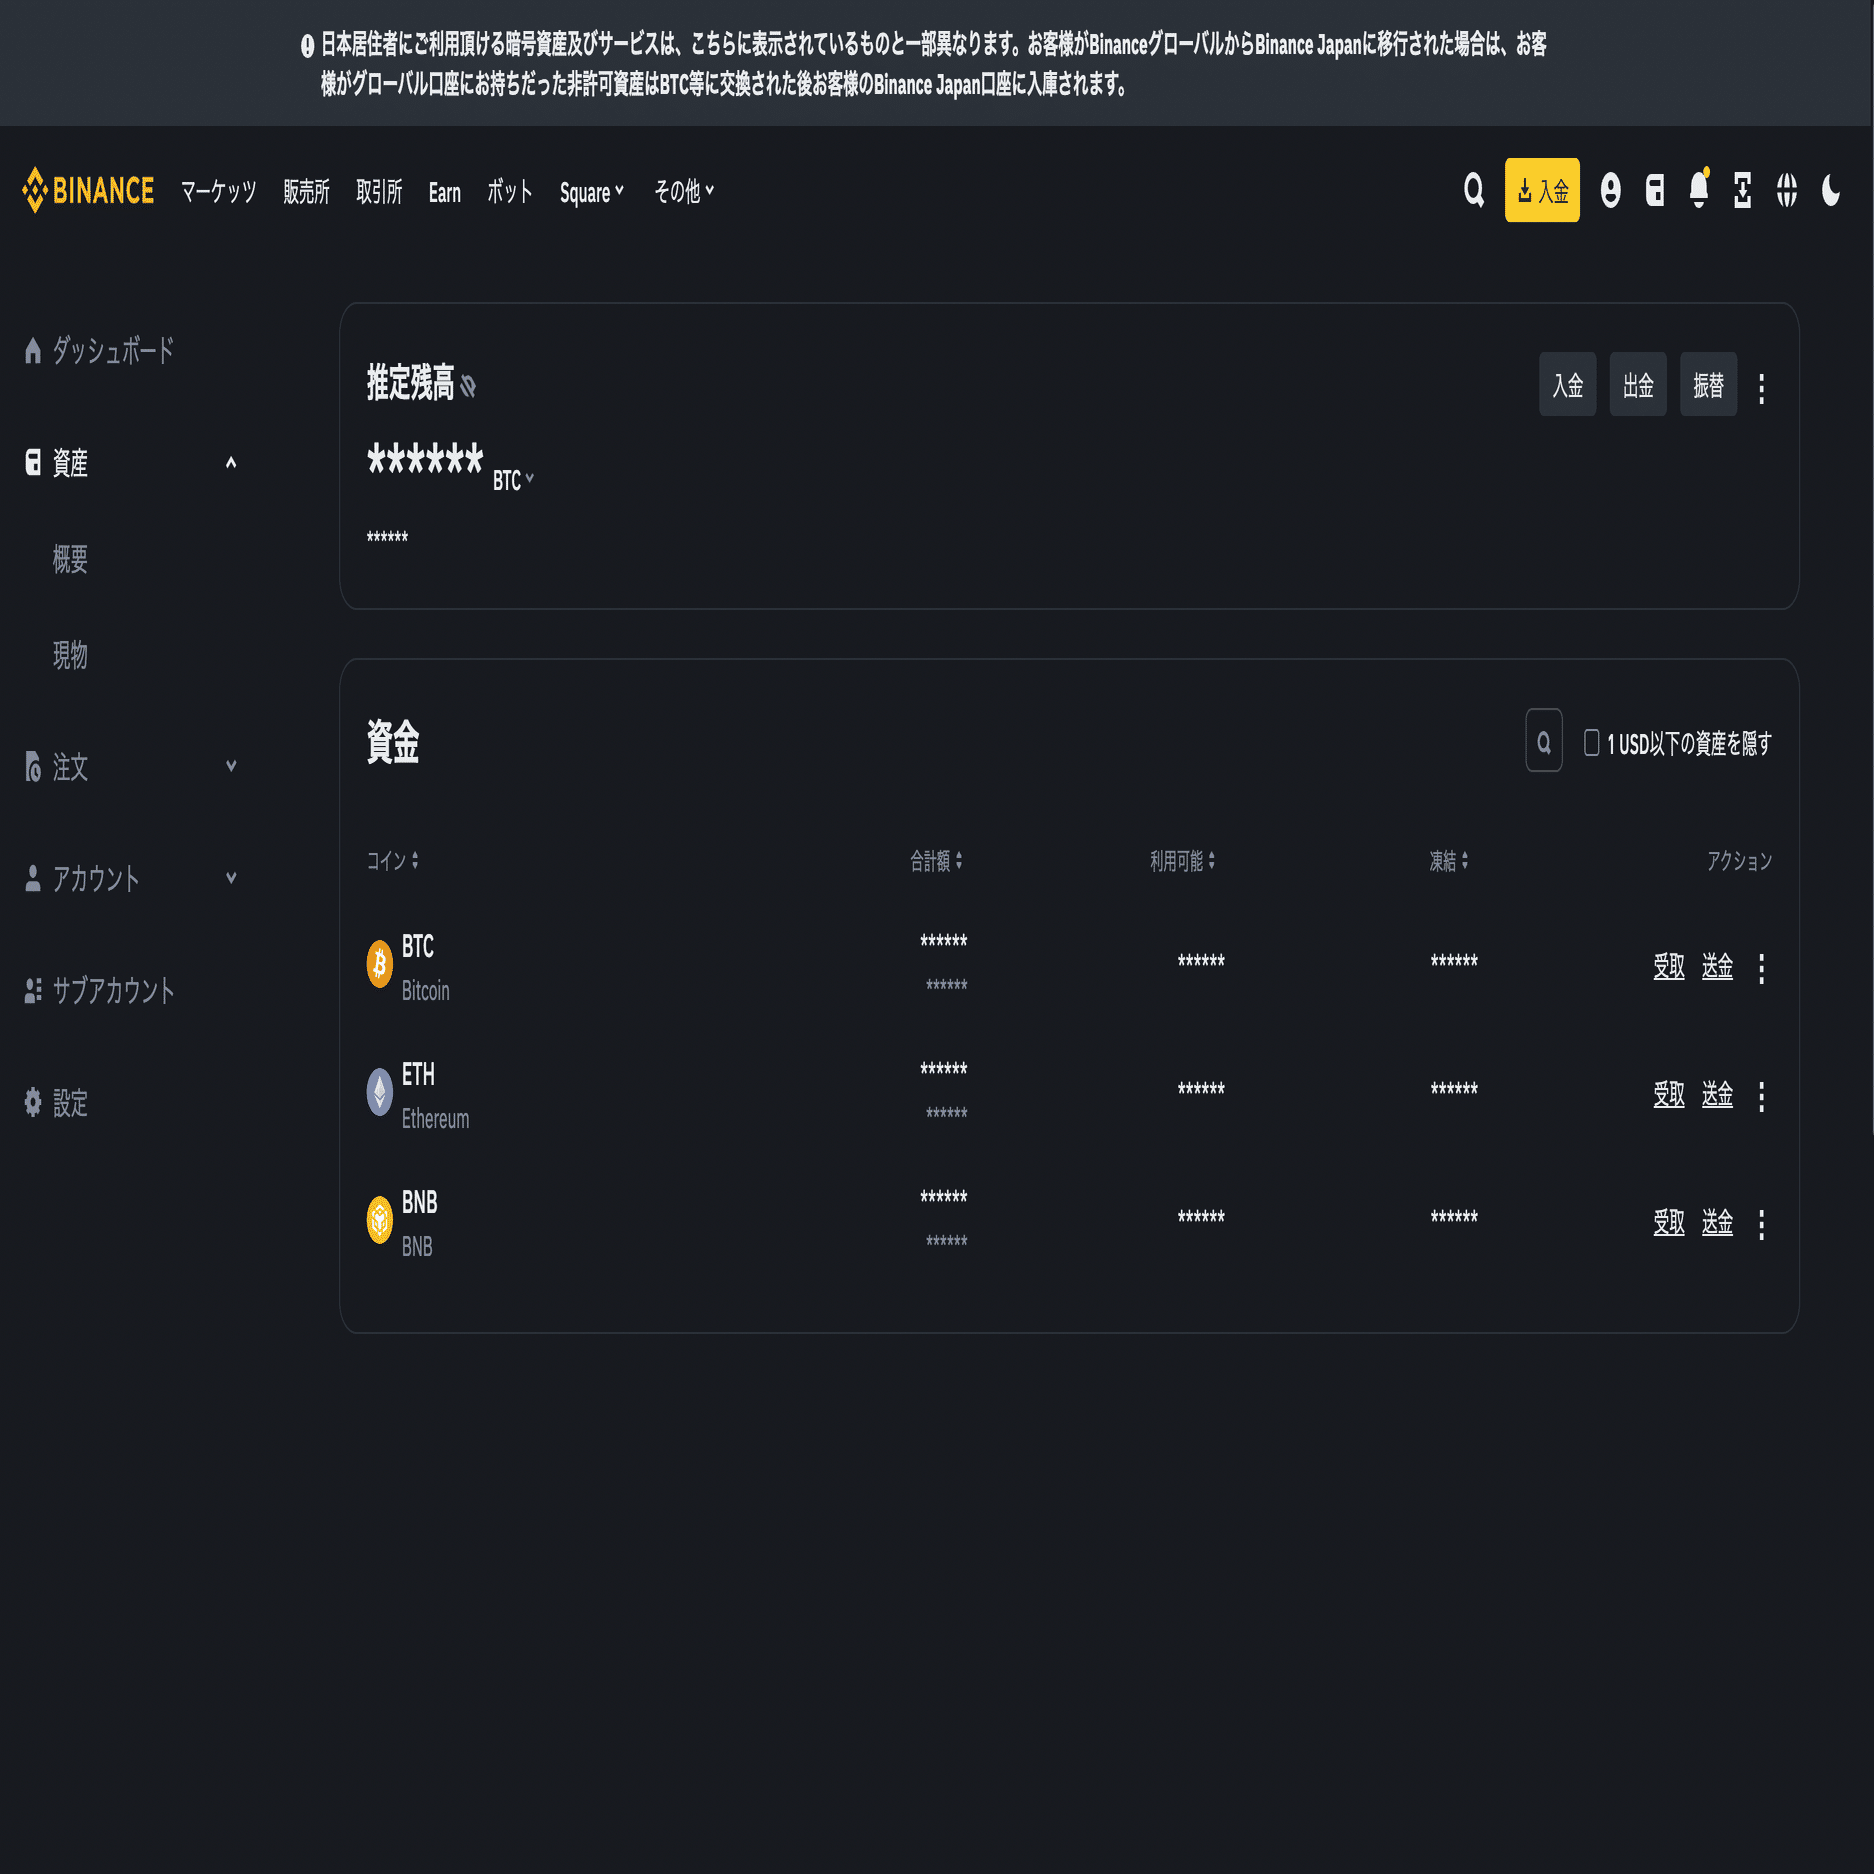Toggle balance visibility eye icon

click(x=468, y=386)
